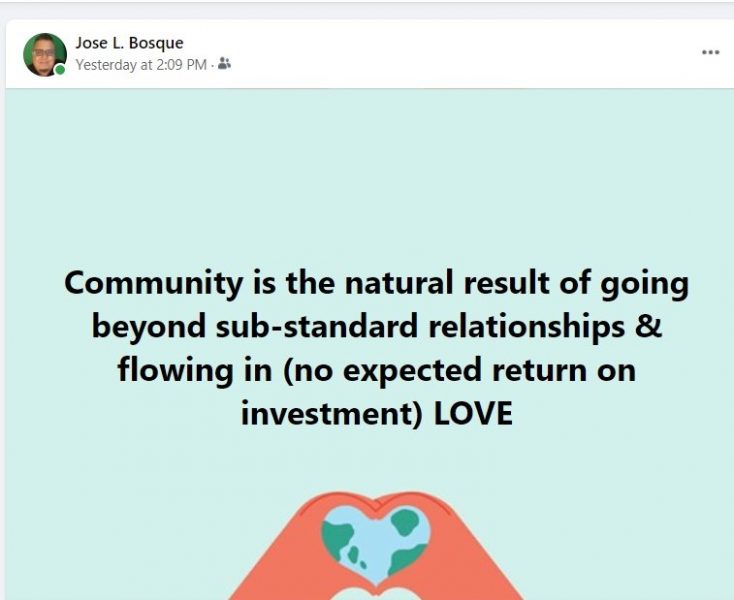Open the three-dot post options menu
Viewport: 734px width, 600px height.
point(710,52)
